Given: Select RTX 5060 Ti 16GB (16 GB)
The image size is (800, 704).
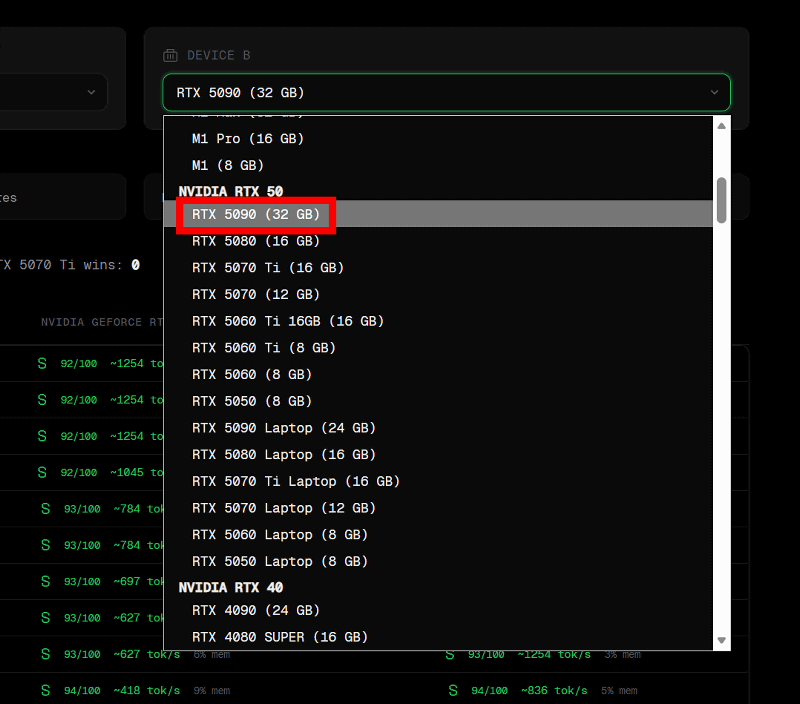Looking at the screenshot, I should click(288, 321).
